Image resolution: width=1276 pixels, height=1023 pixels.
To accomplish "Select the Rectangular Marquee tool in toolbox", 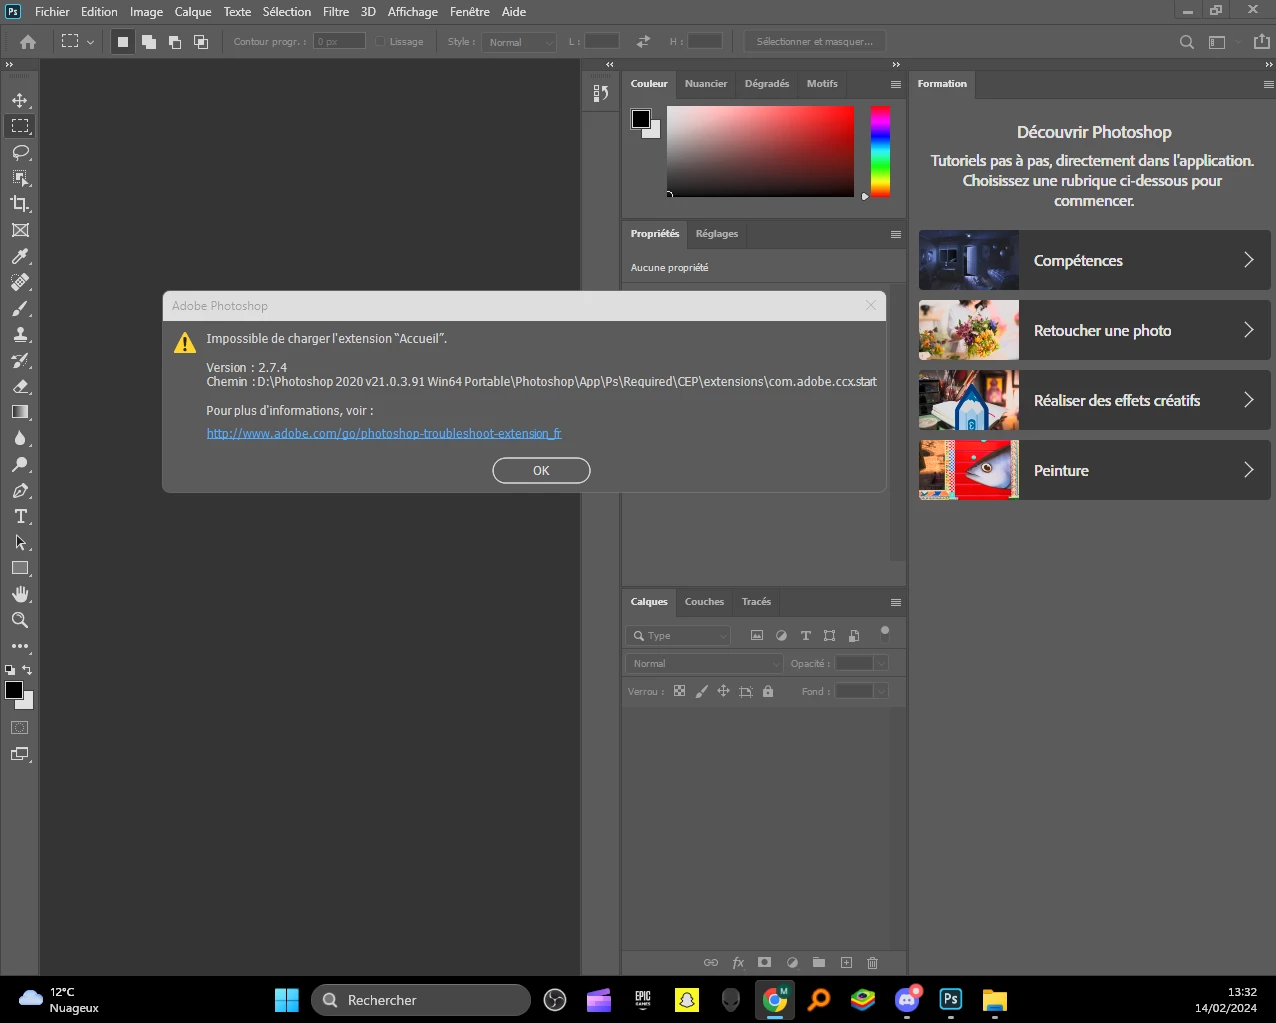I will [20, 126].
